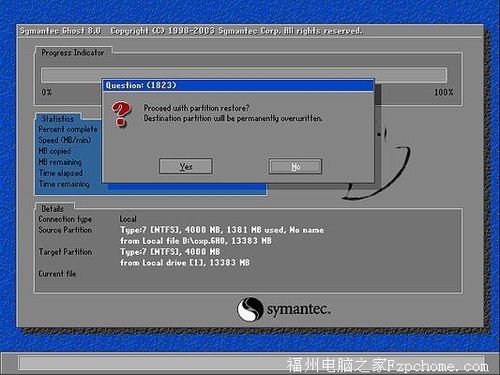This screenshot has height=375, width=500.
Task: Click the symantec wordmark text
Action: pyautogui.click(x=299, y=309)
